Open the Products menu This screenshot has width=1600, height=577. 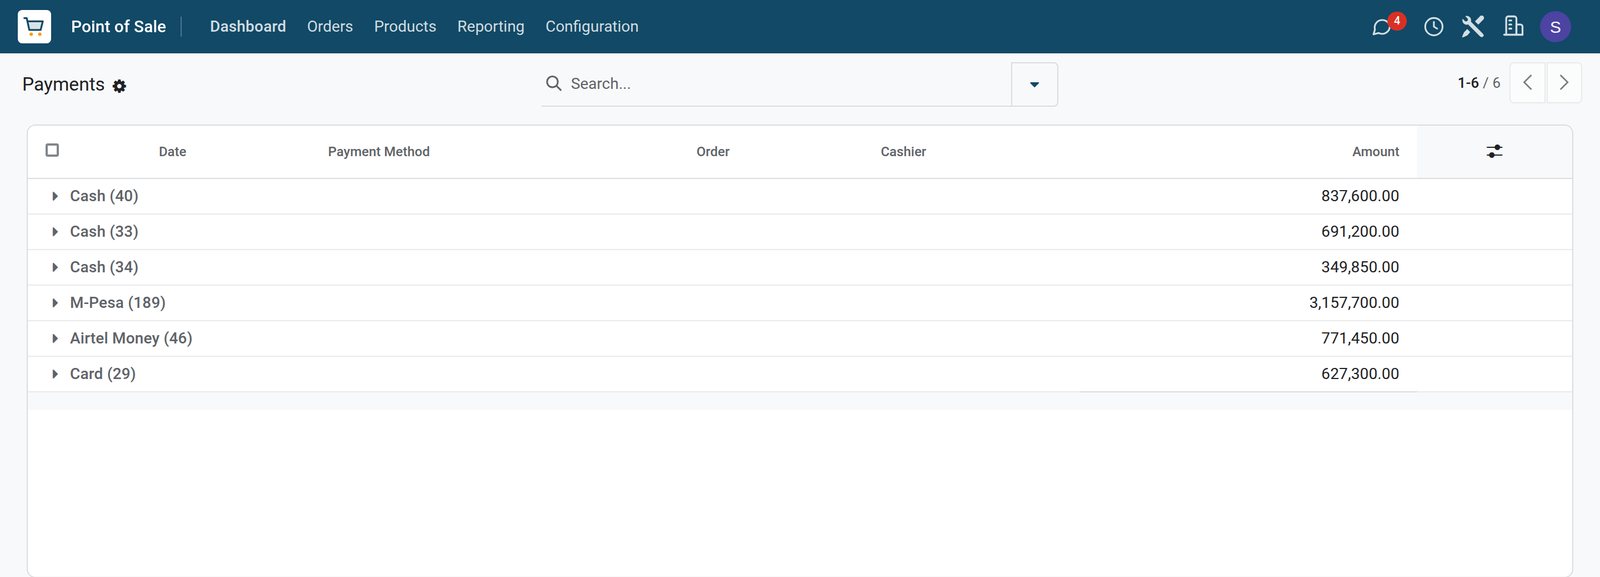pyautogui.click(x=405, y=27)
